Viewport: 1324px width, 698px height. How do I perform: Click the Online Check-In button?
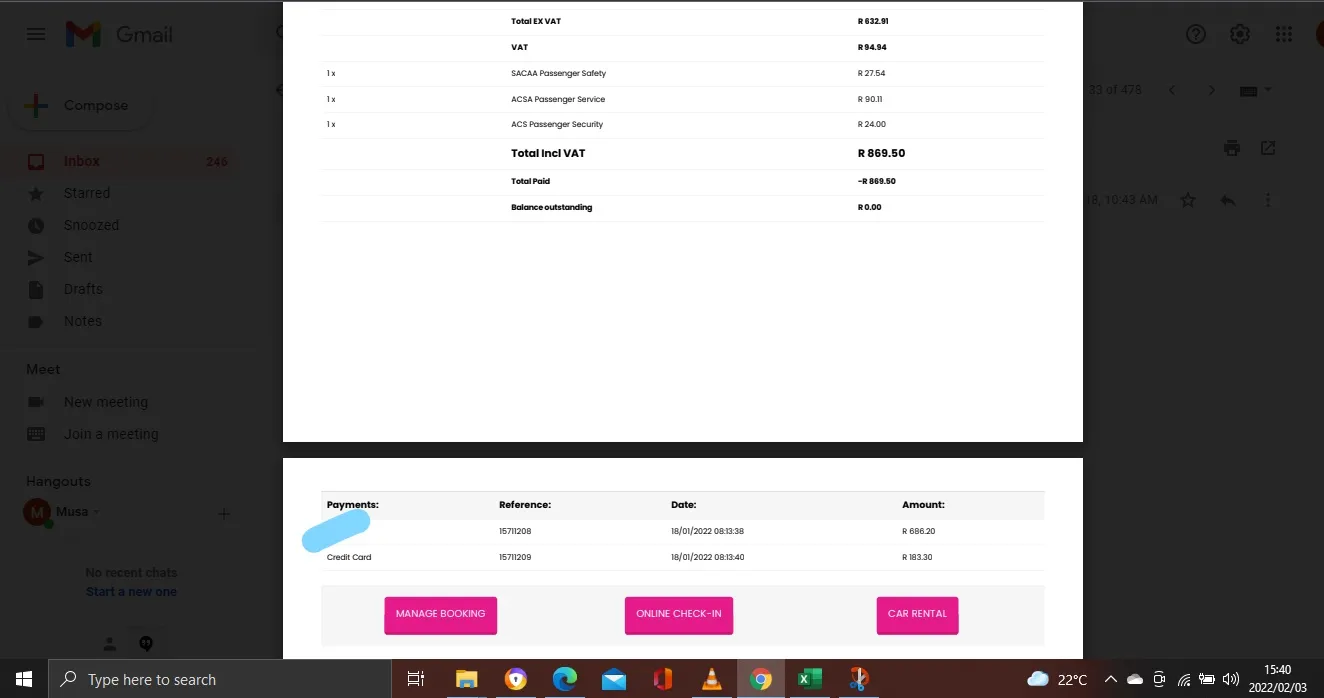[679, 614]
